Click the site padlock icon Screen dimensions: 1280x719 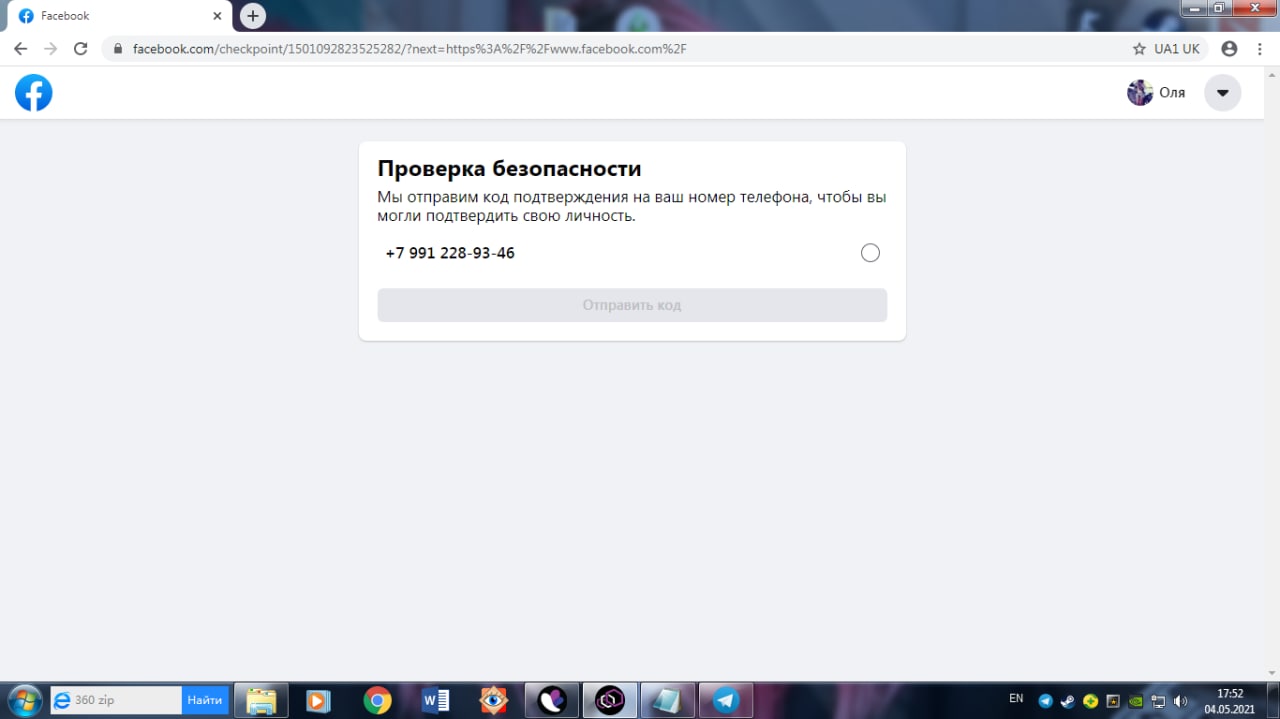(x=118, y=48)
